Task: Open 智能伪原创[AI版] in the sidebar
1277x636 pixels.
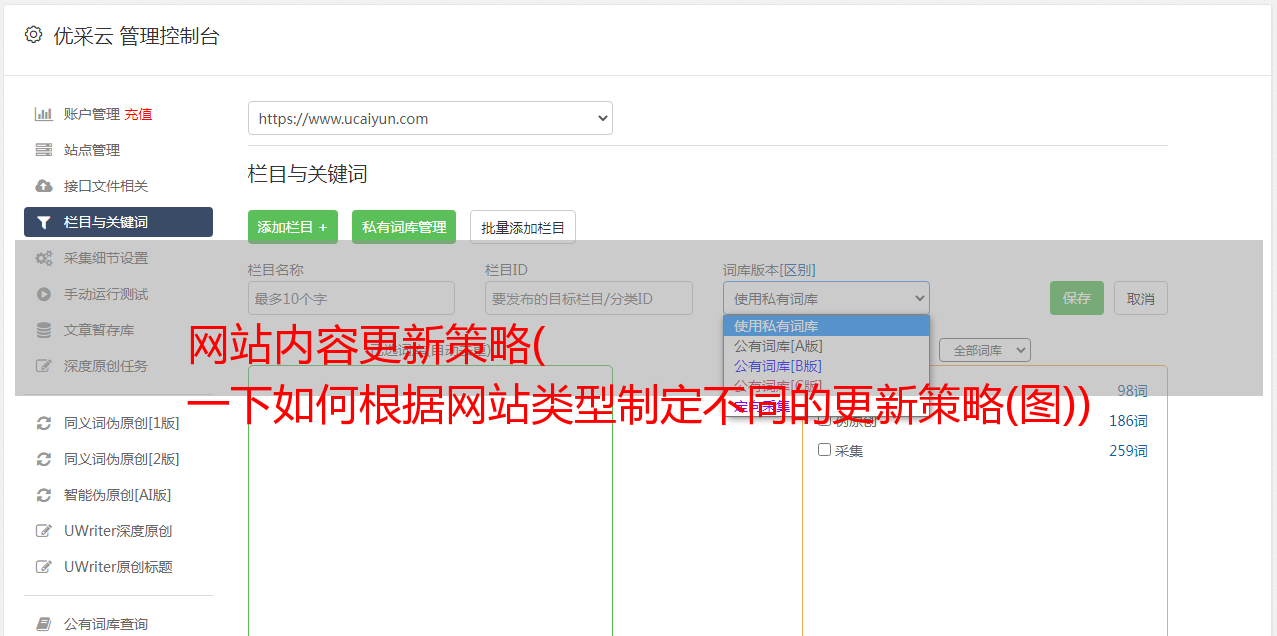Action: pyautogui.click(x=118, y=495)
